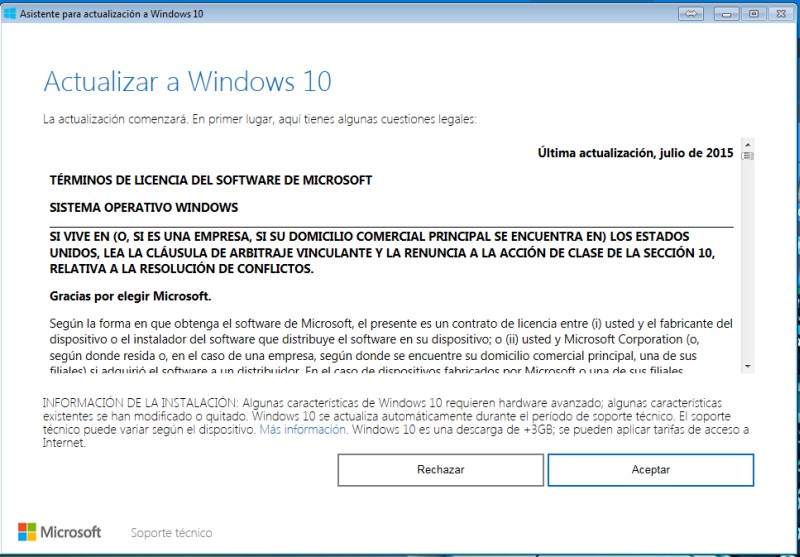Viewport: 800px width, 557px height.
Task: Maximize the update assistant window
Action: click(753, 13)
